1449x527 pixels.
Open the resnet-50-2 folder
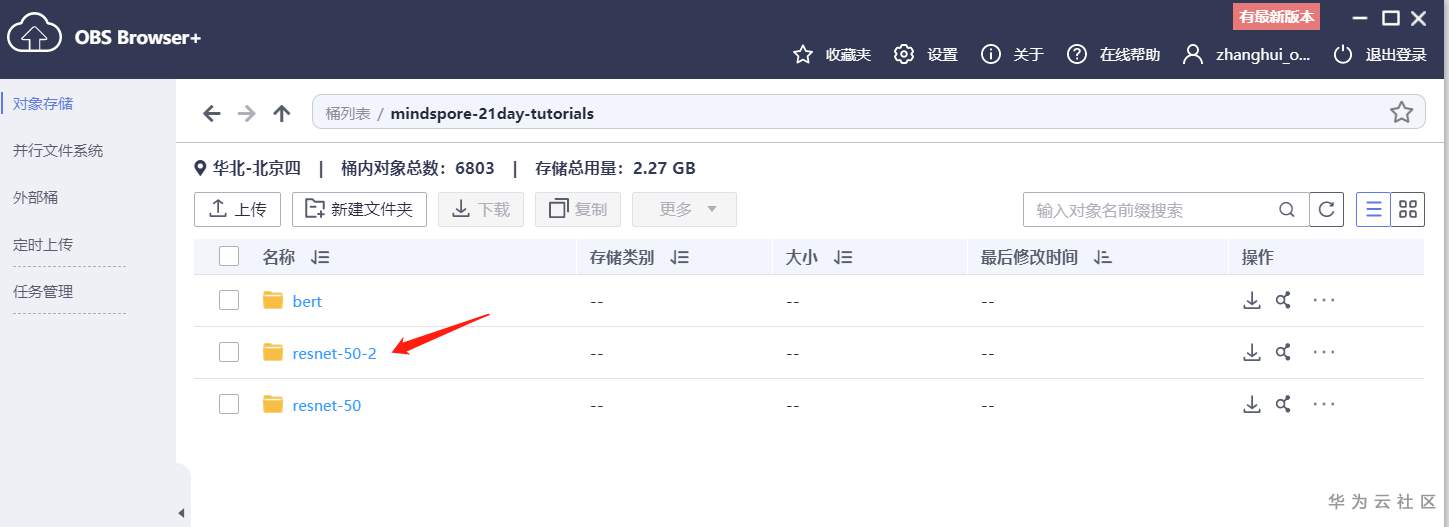tap(334, 353)
